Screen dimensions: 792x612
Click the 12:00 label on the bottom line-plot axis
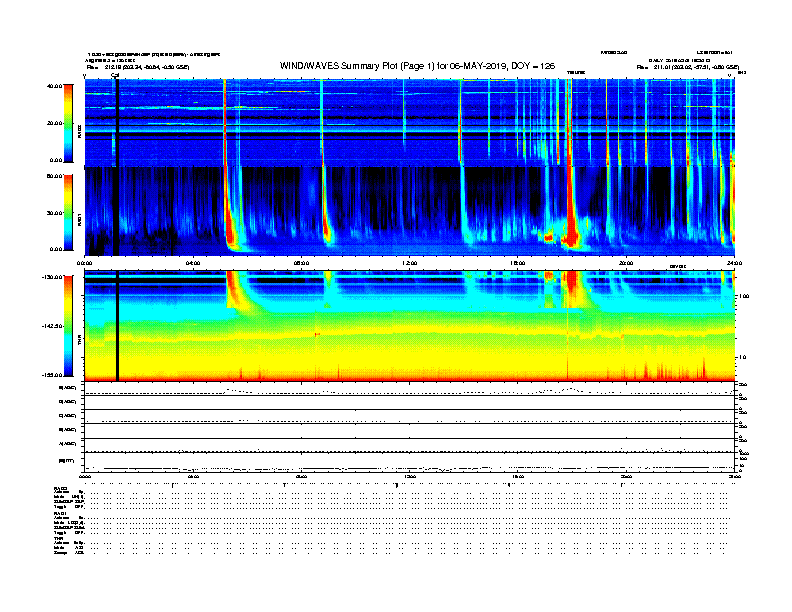pos(409,476)
